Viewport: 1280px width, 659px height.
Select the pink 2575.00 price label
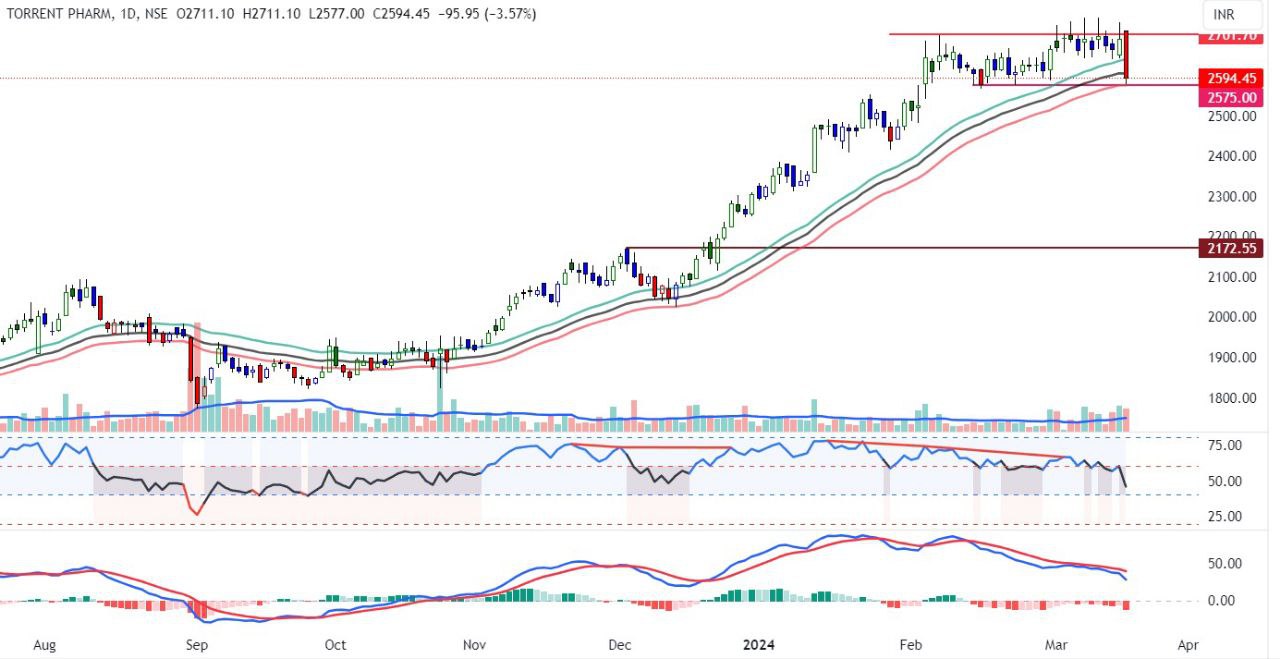[x=1231, y=97]
